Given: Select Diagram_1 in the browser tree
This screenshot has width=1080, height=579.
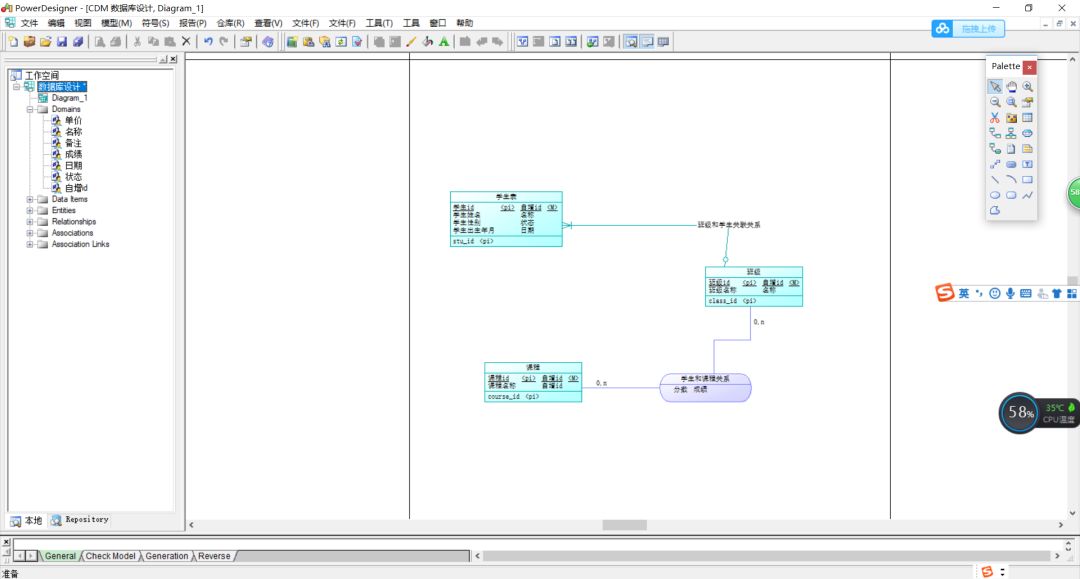Looking at the screenshot, I should tap(70, 98).
